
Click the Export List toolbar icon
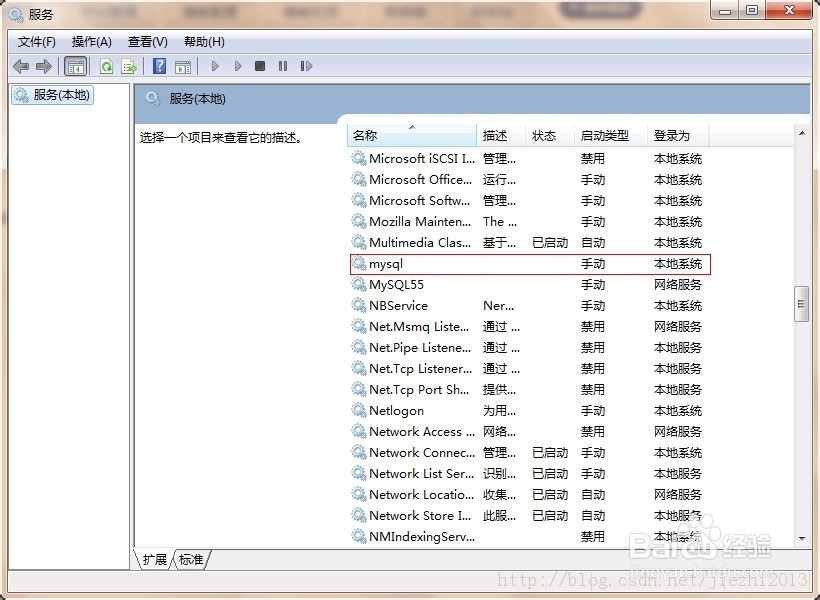pyautogui.click(x=129, y=66)
